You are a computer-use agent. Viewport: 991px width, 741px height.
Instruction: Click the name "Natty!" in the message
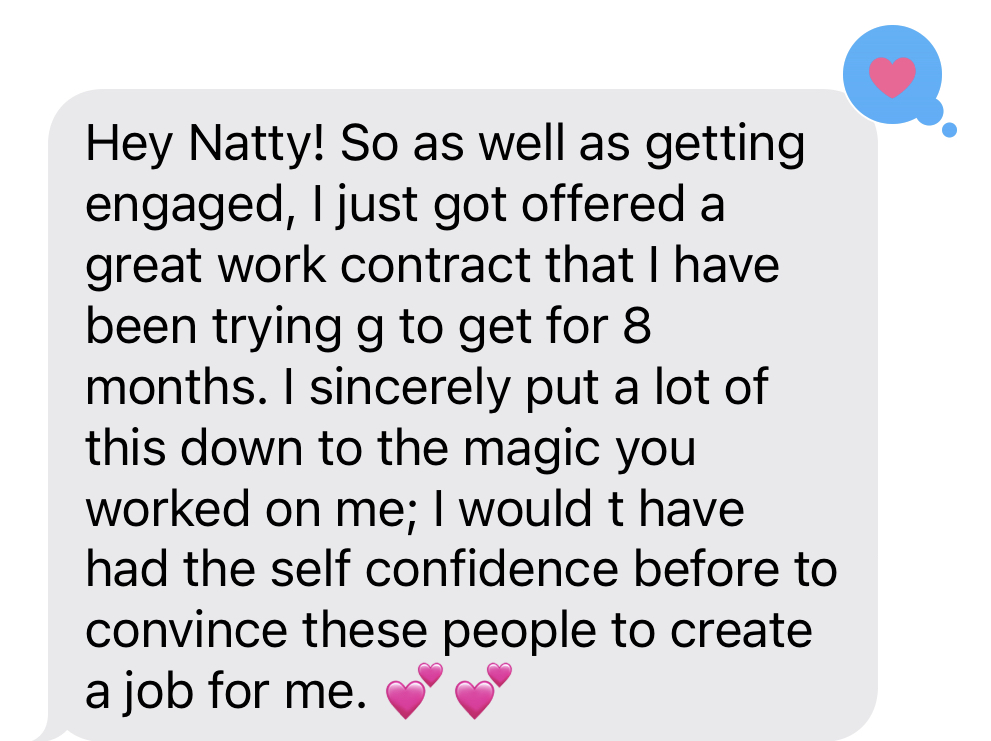click(x=257, y=144)
